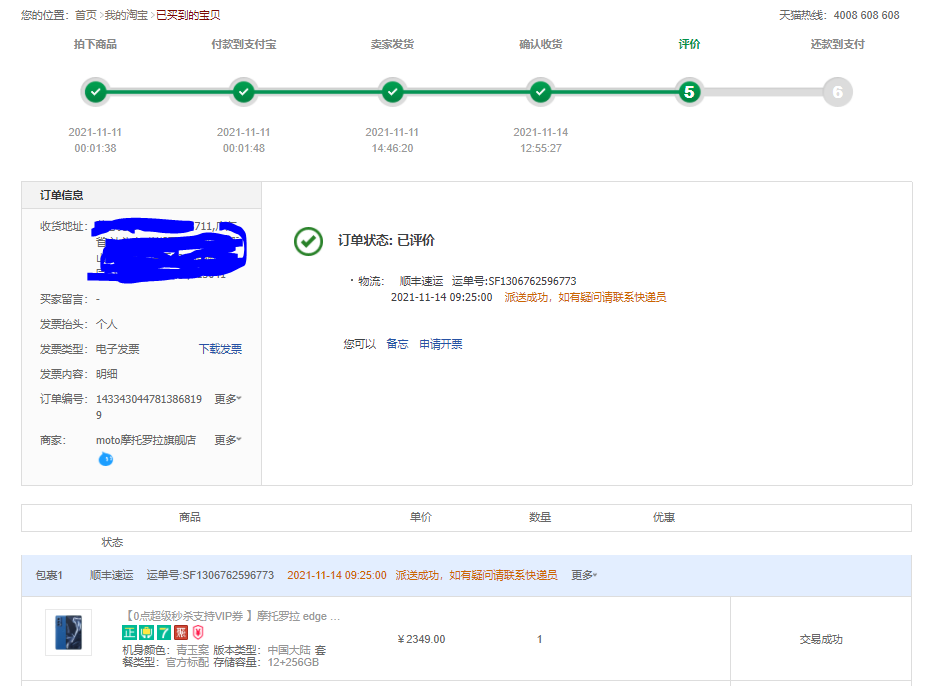
Task: Click the green order status checkmark
Action: coord(308,242)
